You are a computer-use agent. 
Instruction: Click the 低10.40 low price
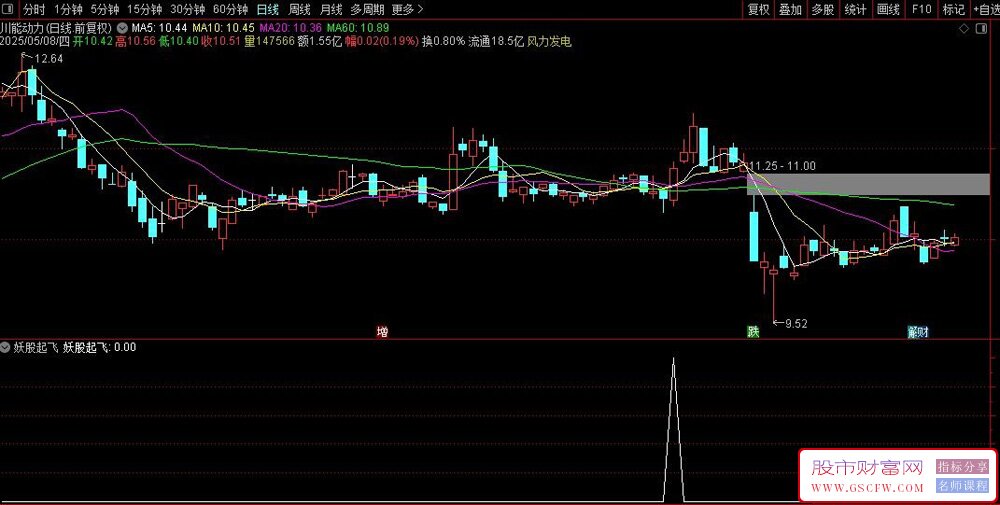point(179,41)
